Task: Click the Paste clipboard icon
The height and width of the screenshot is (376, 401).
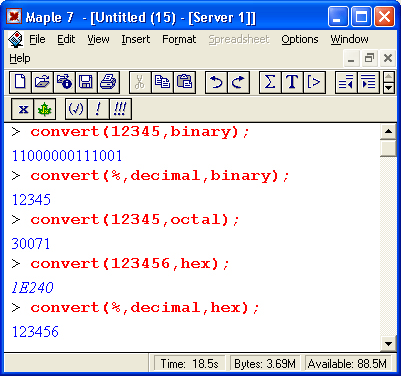Action: tap(184, 82)
